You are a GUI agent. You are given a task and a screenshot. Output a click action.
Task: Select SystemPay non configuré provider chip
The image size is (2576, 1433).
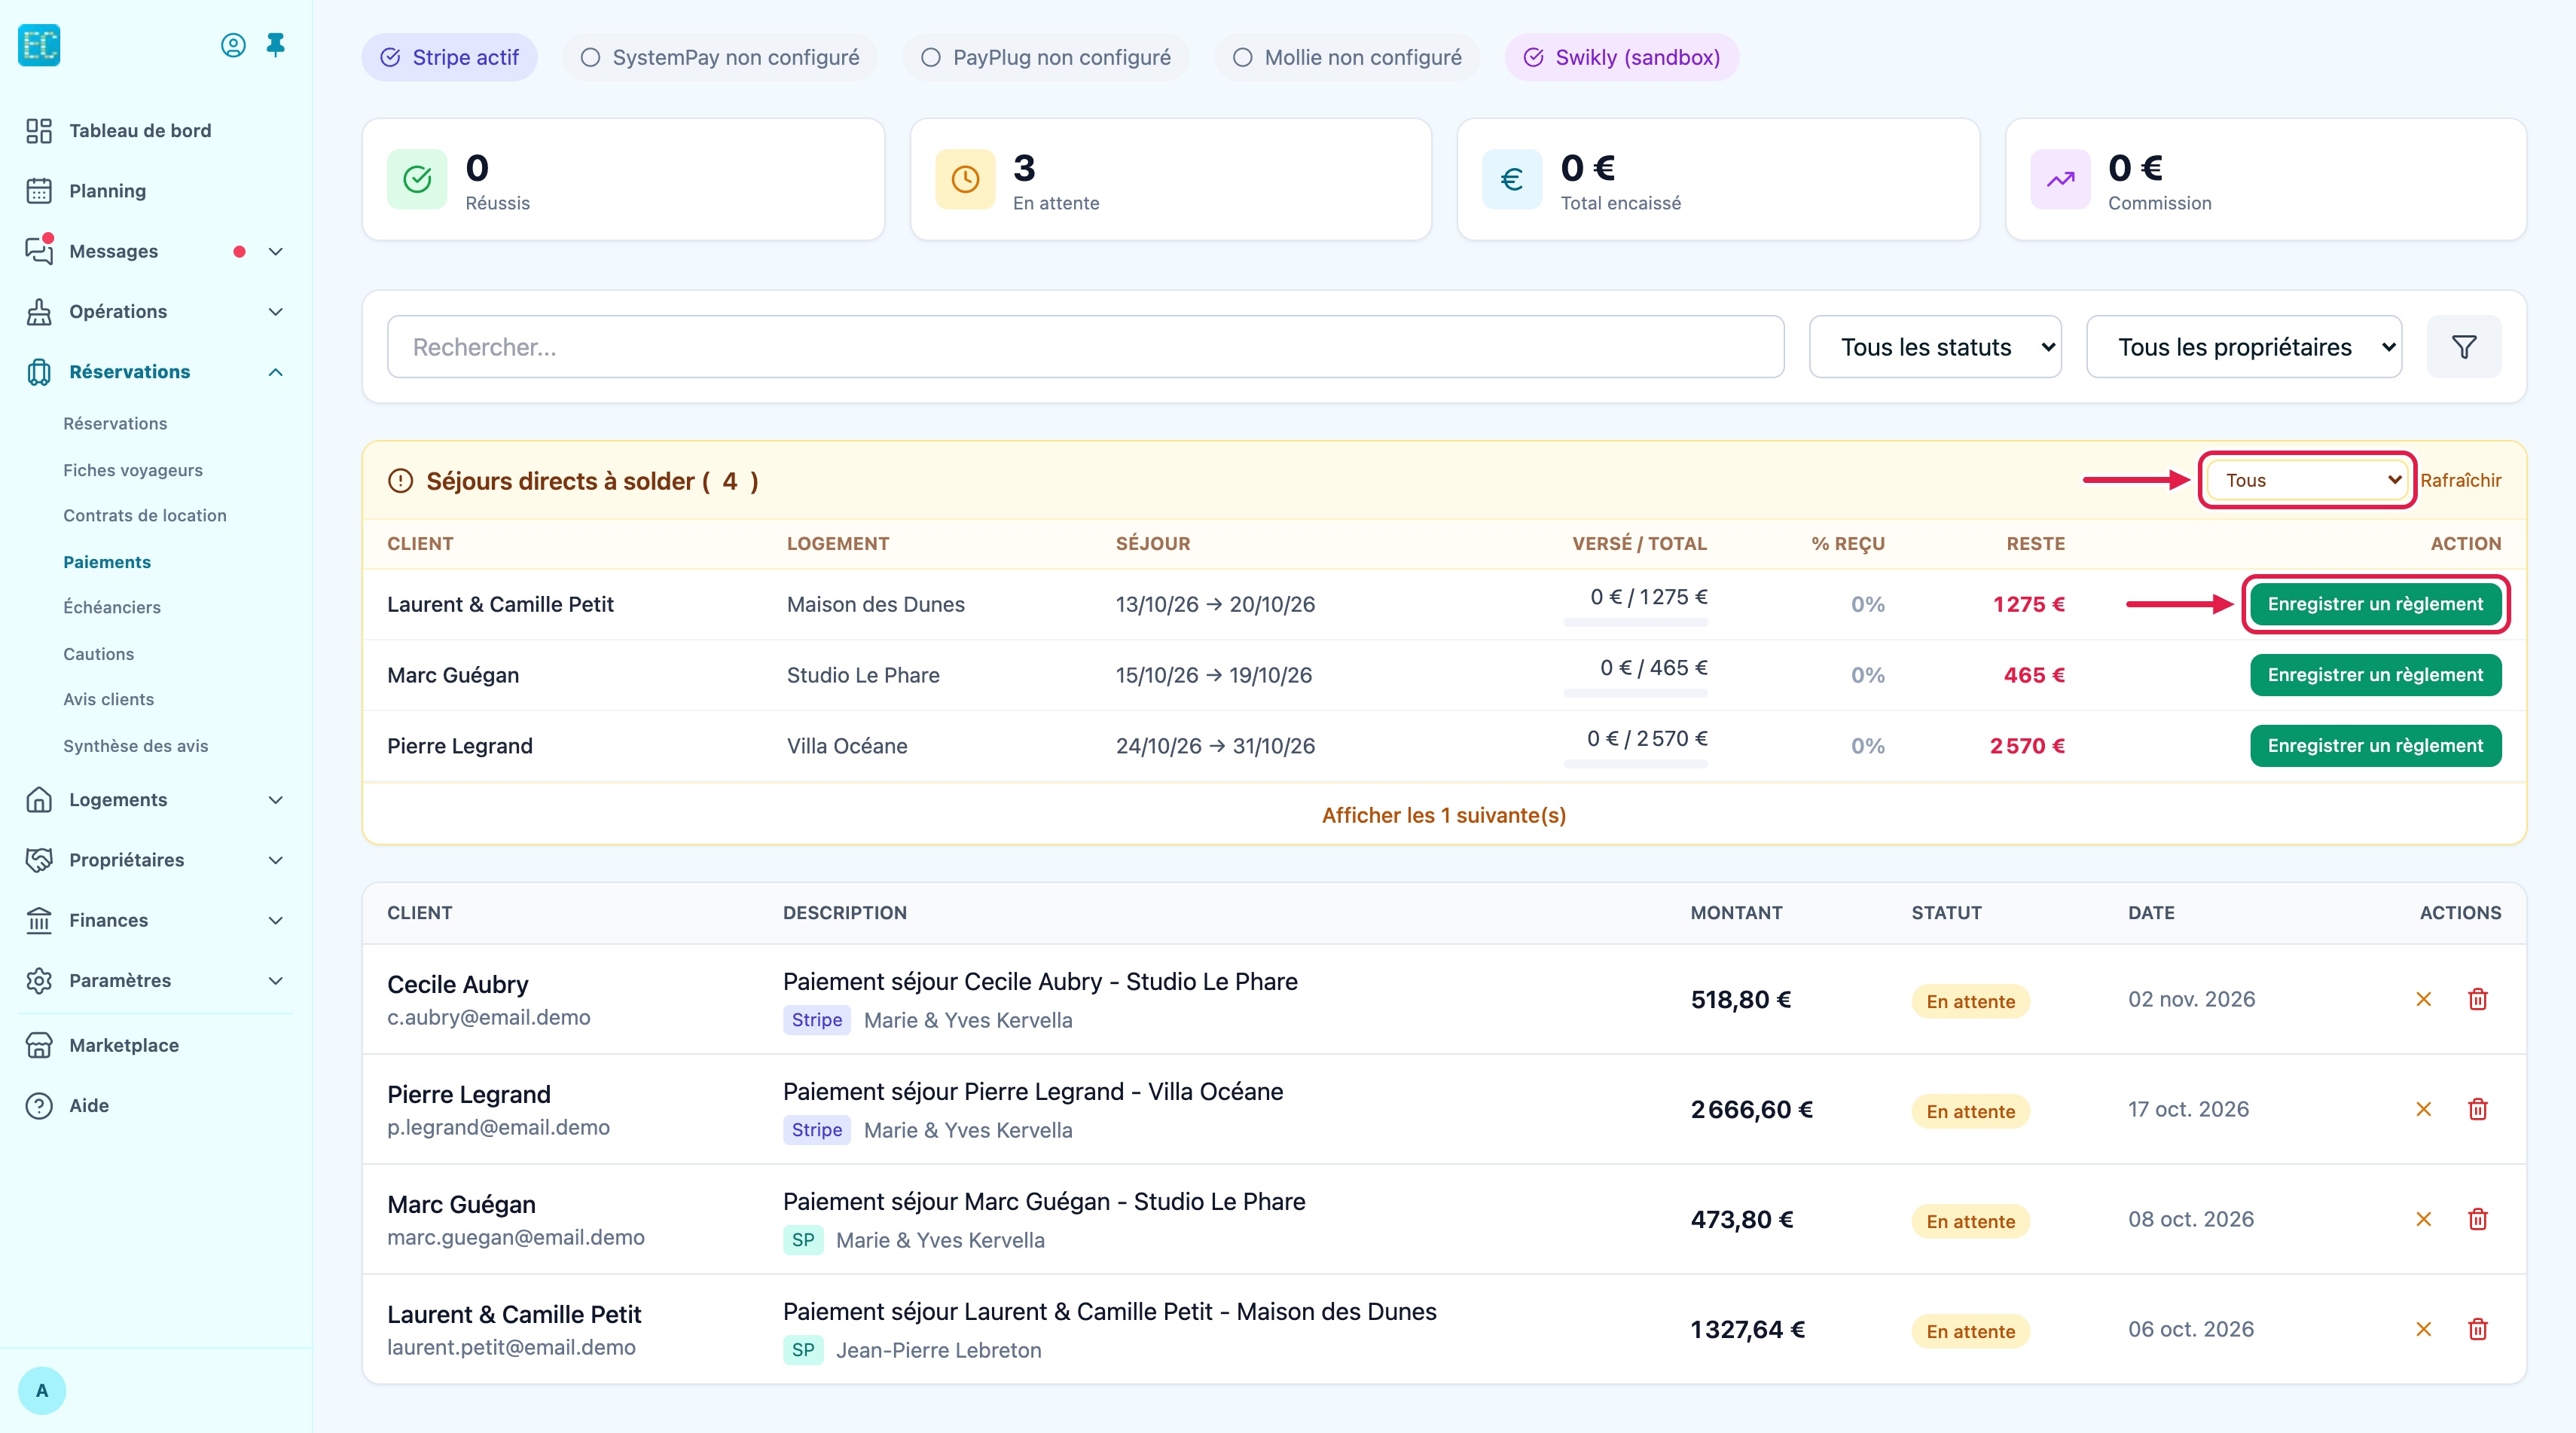pyautogui.click(x=720, y=57)
